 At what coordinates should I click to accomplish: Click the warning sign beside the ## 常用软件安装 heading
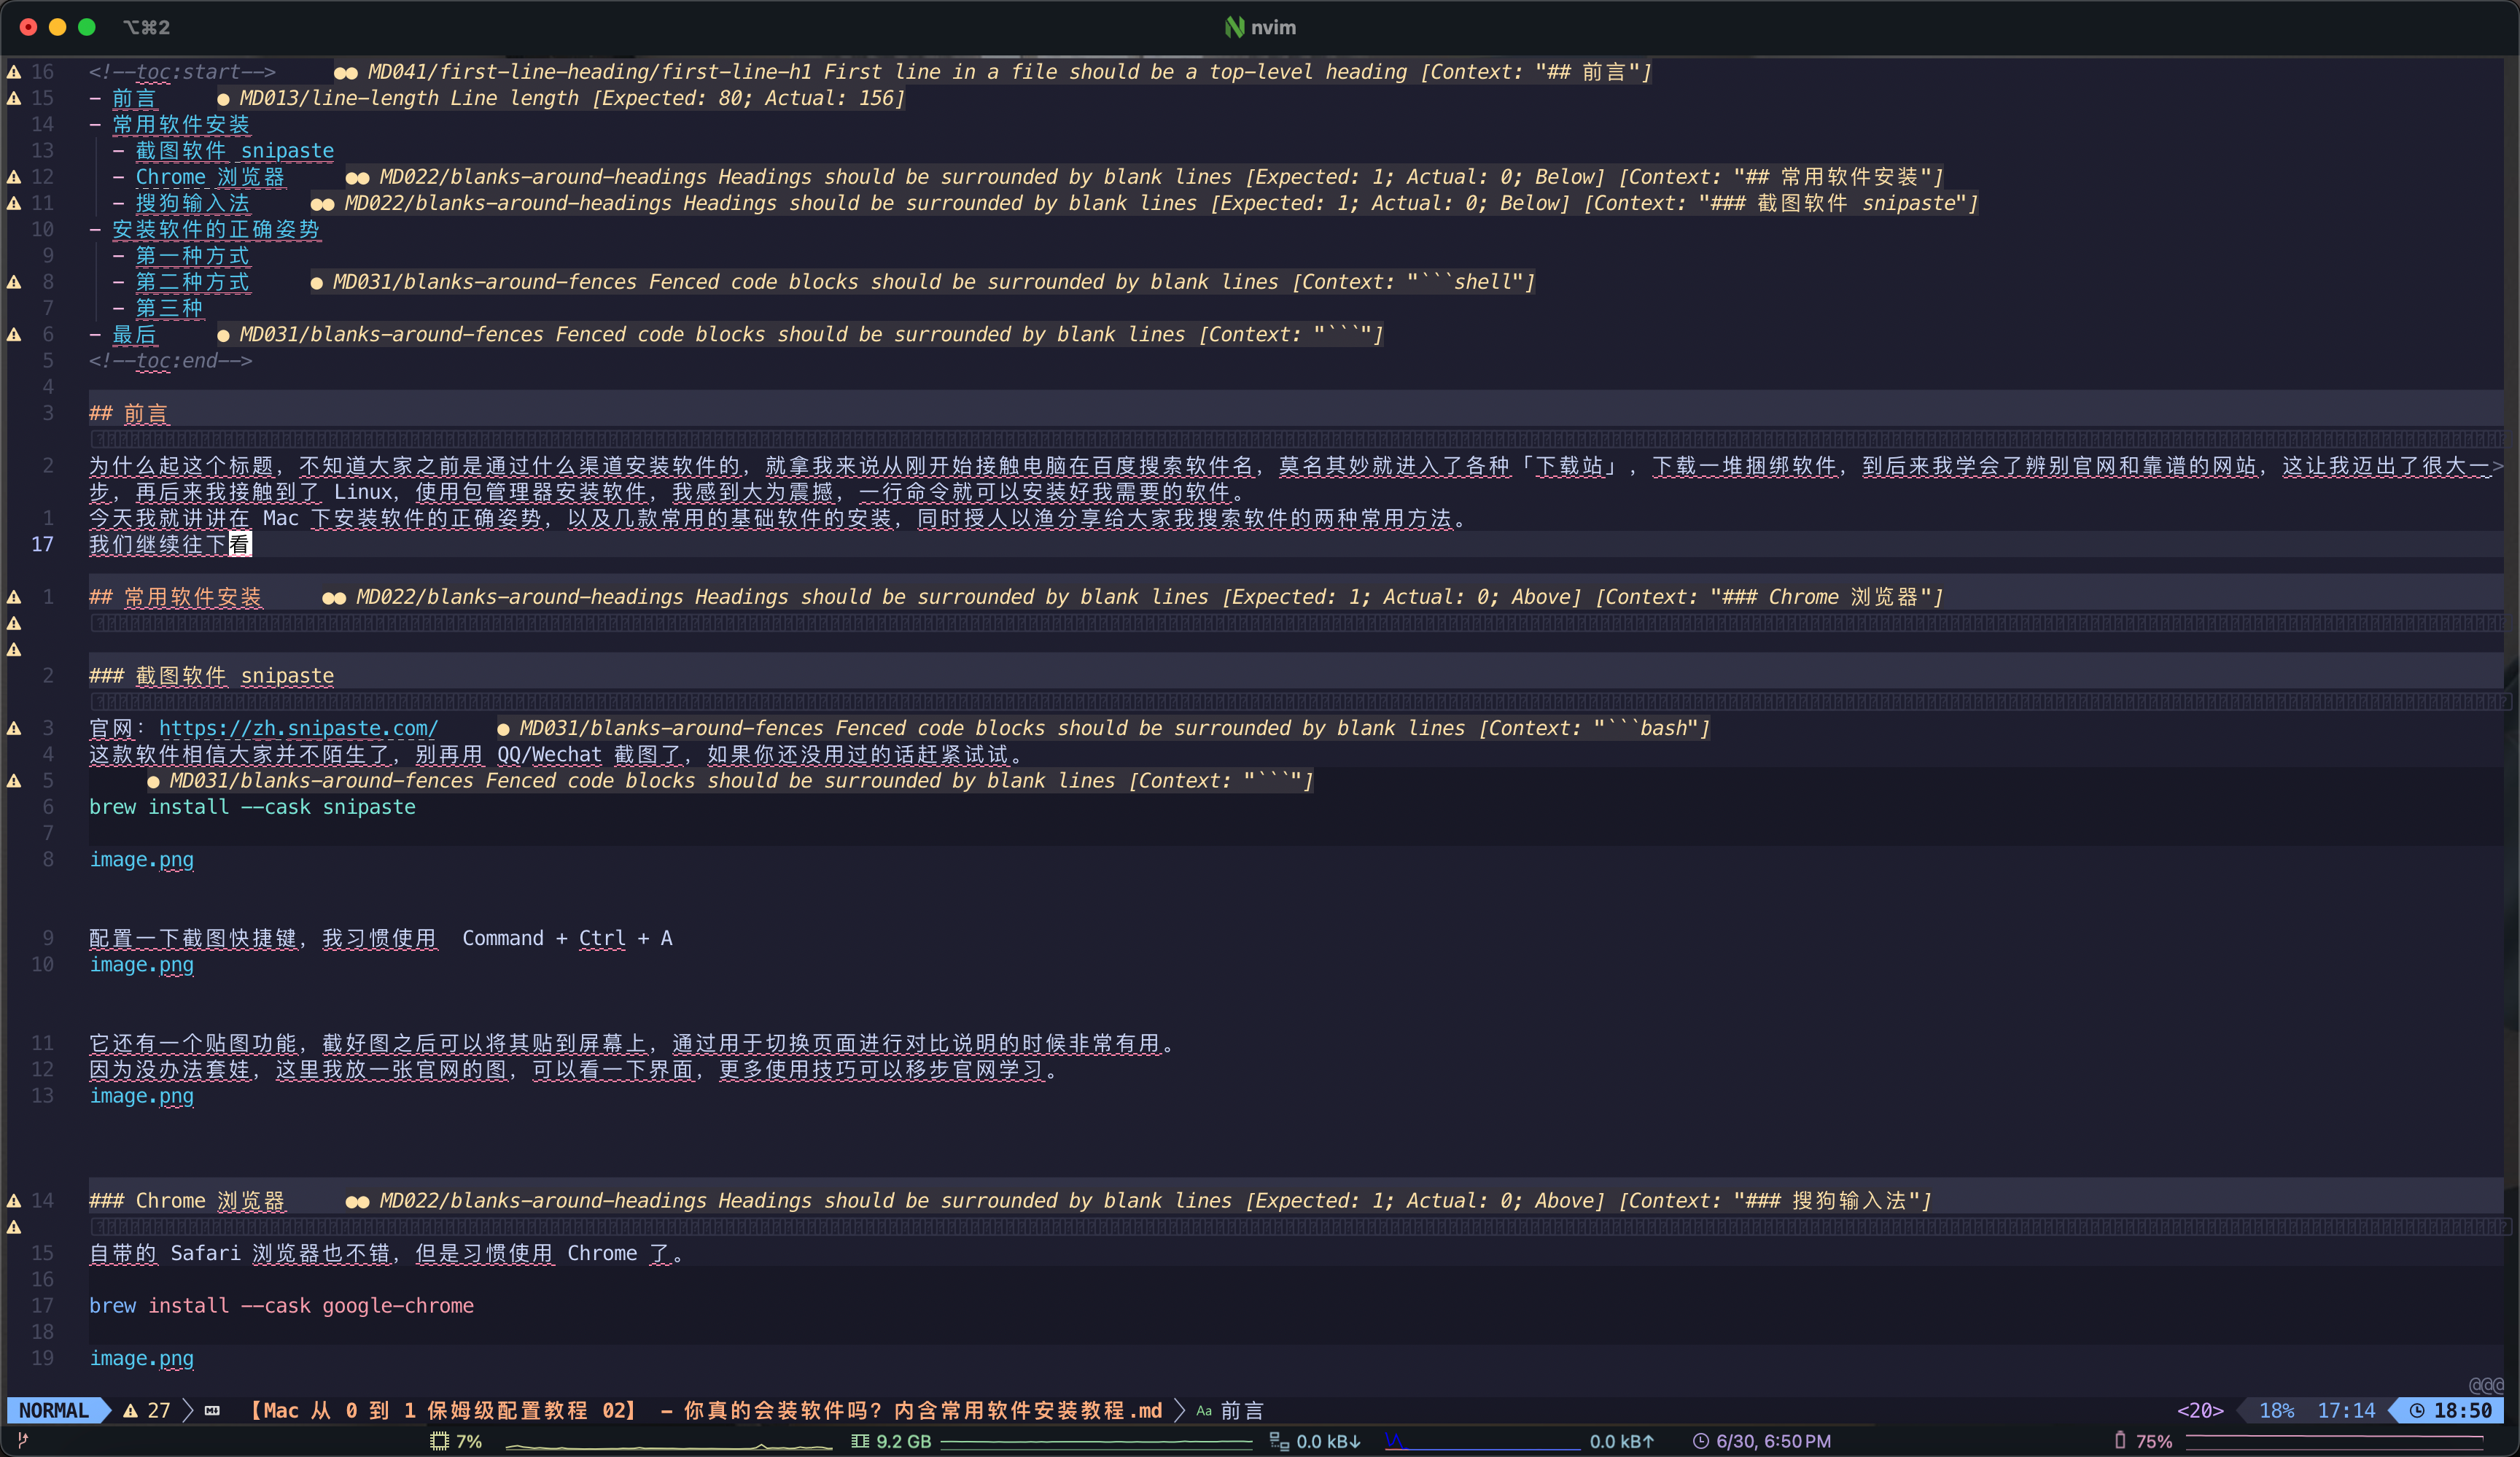[x=14, y=597]
